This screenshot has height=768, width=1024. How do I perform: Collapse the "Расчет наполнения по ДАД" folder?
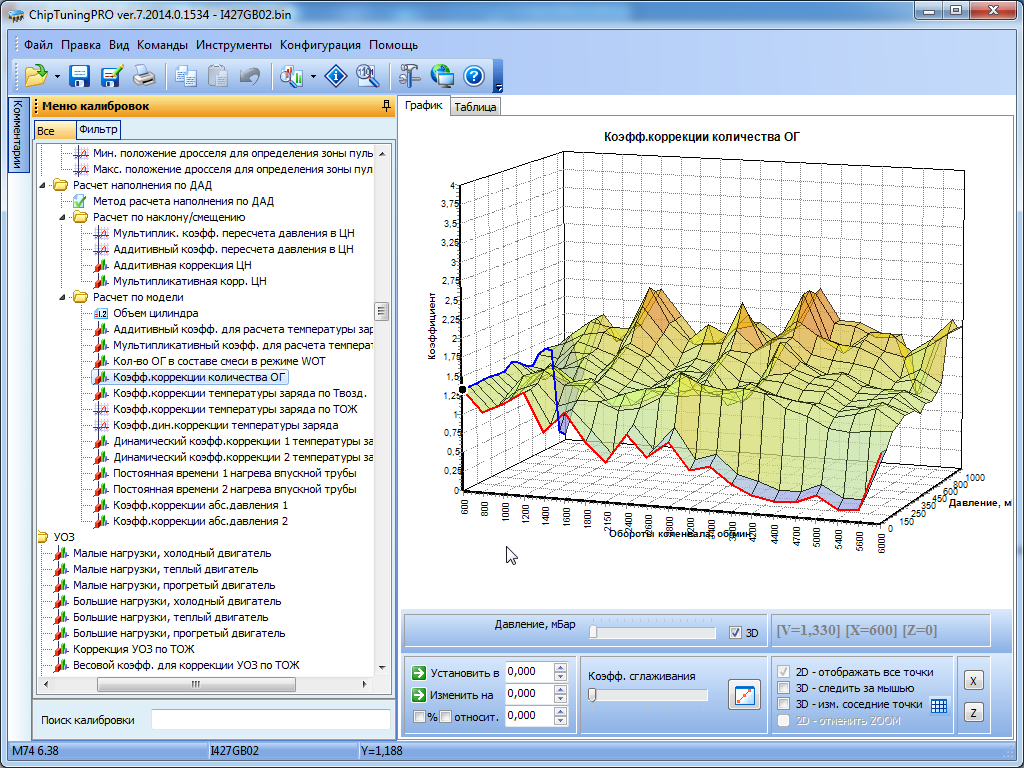(43, 185)
